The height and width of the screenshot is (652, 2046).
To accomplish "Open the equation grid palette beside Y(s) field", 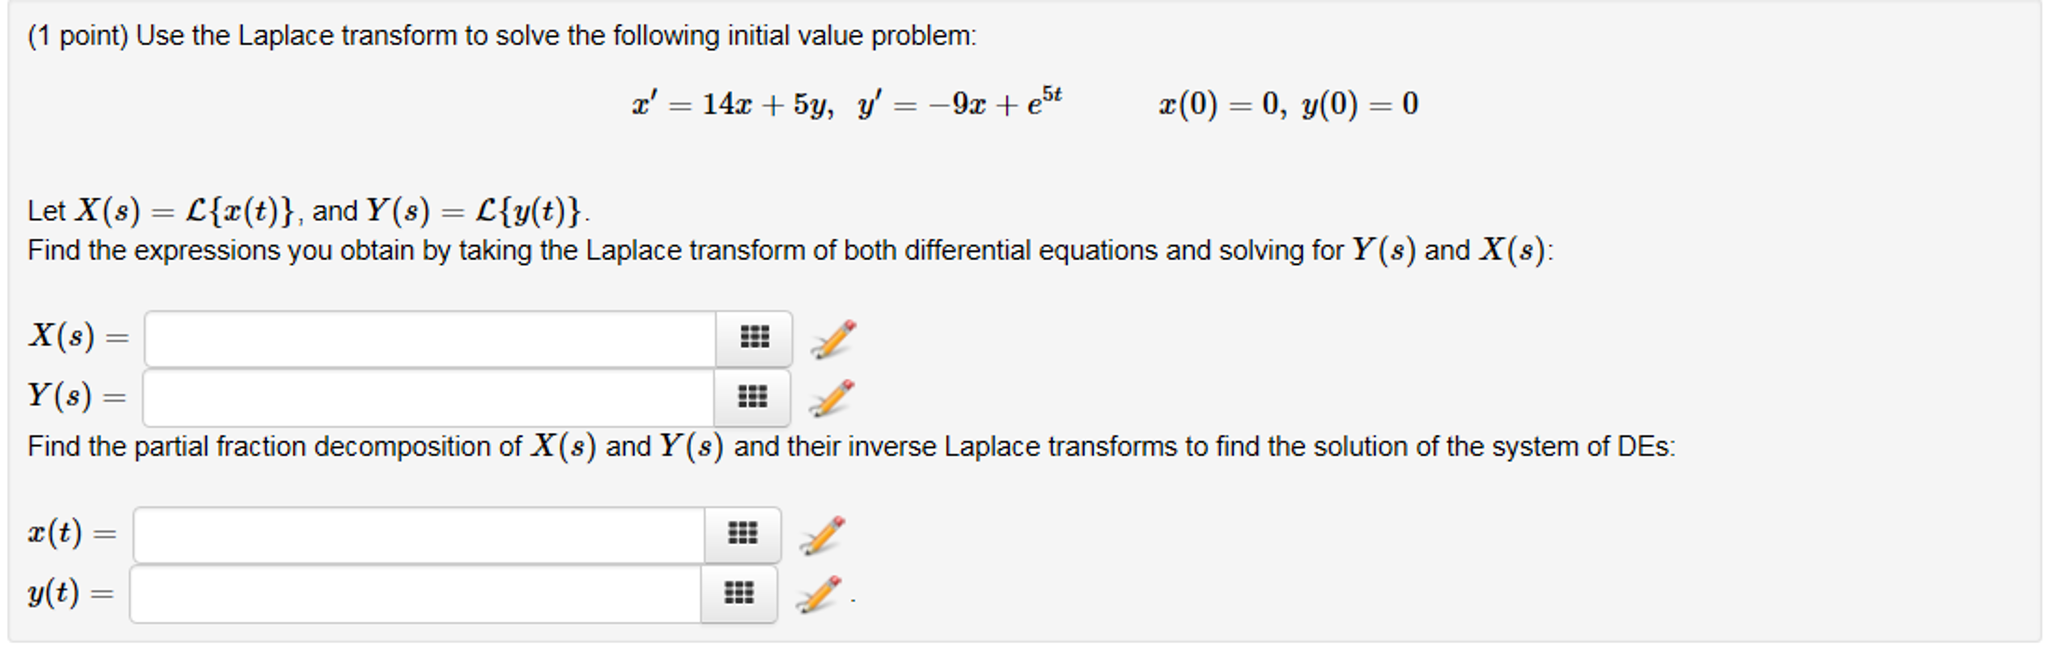I will (752, 398).
